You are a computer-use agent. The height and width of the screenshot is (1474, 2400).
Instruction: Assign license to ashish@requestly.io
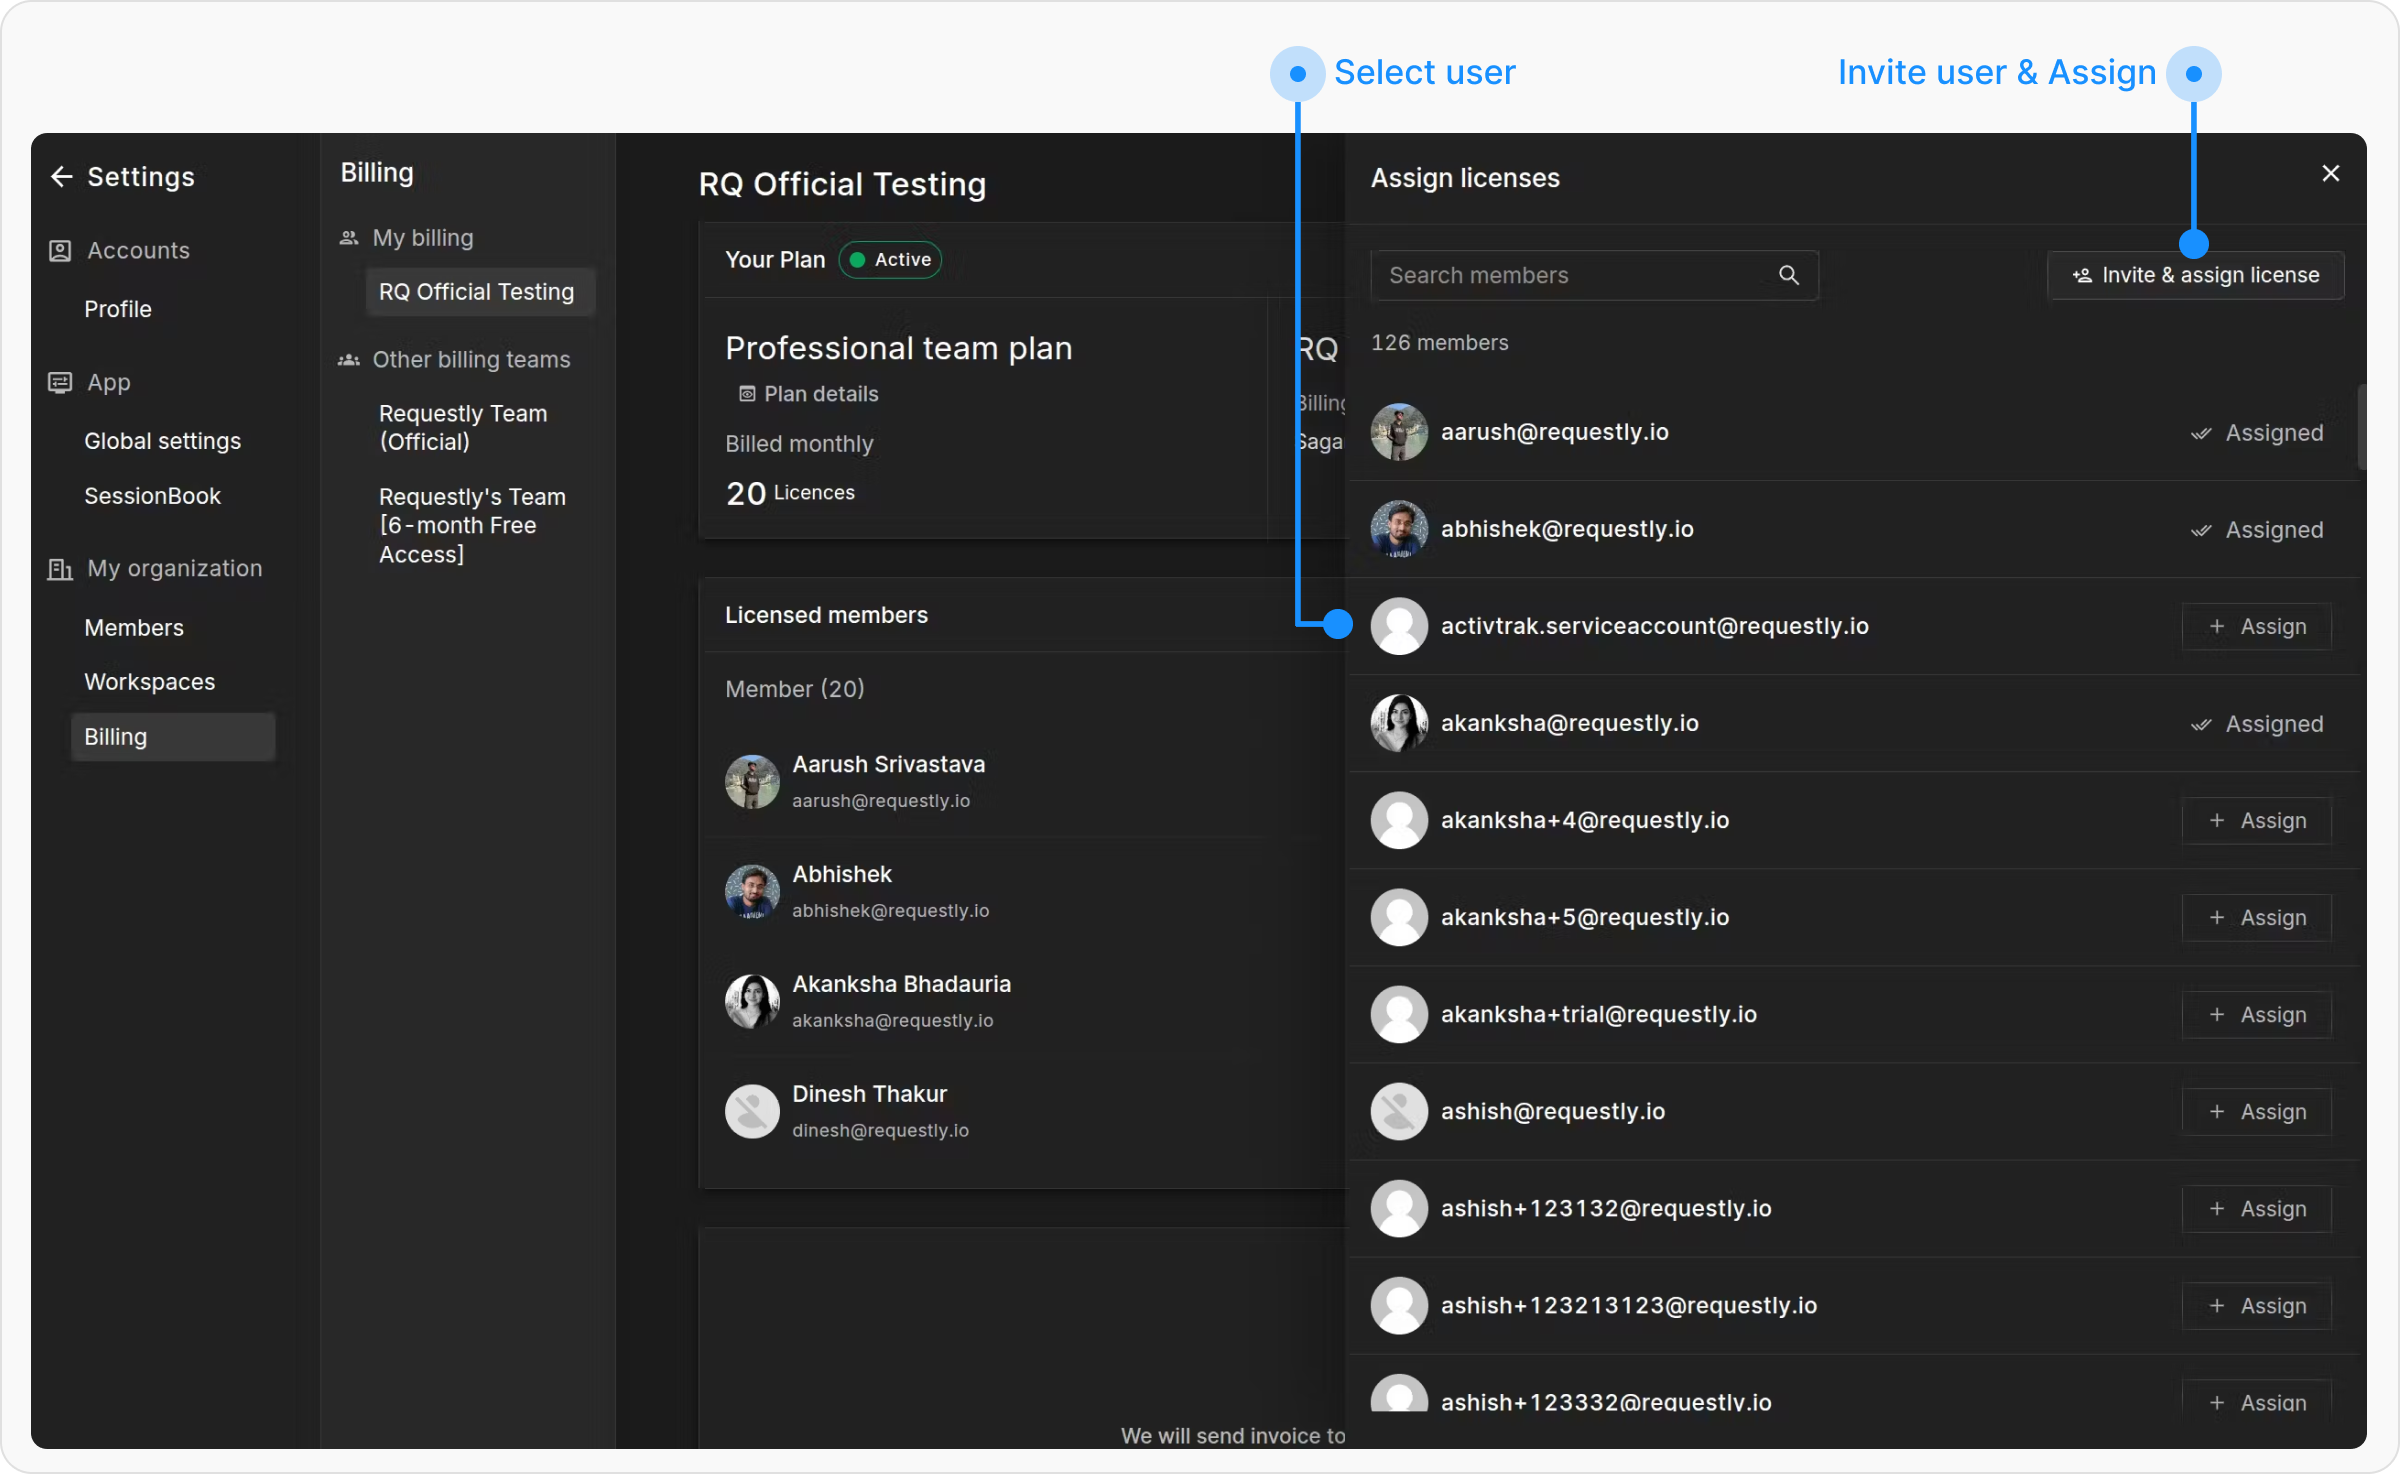2257,1112
